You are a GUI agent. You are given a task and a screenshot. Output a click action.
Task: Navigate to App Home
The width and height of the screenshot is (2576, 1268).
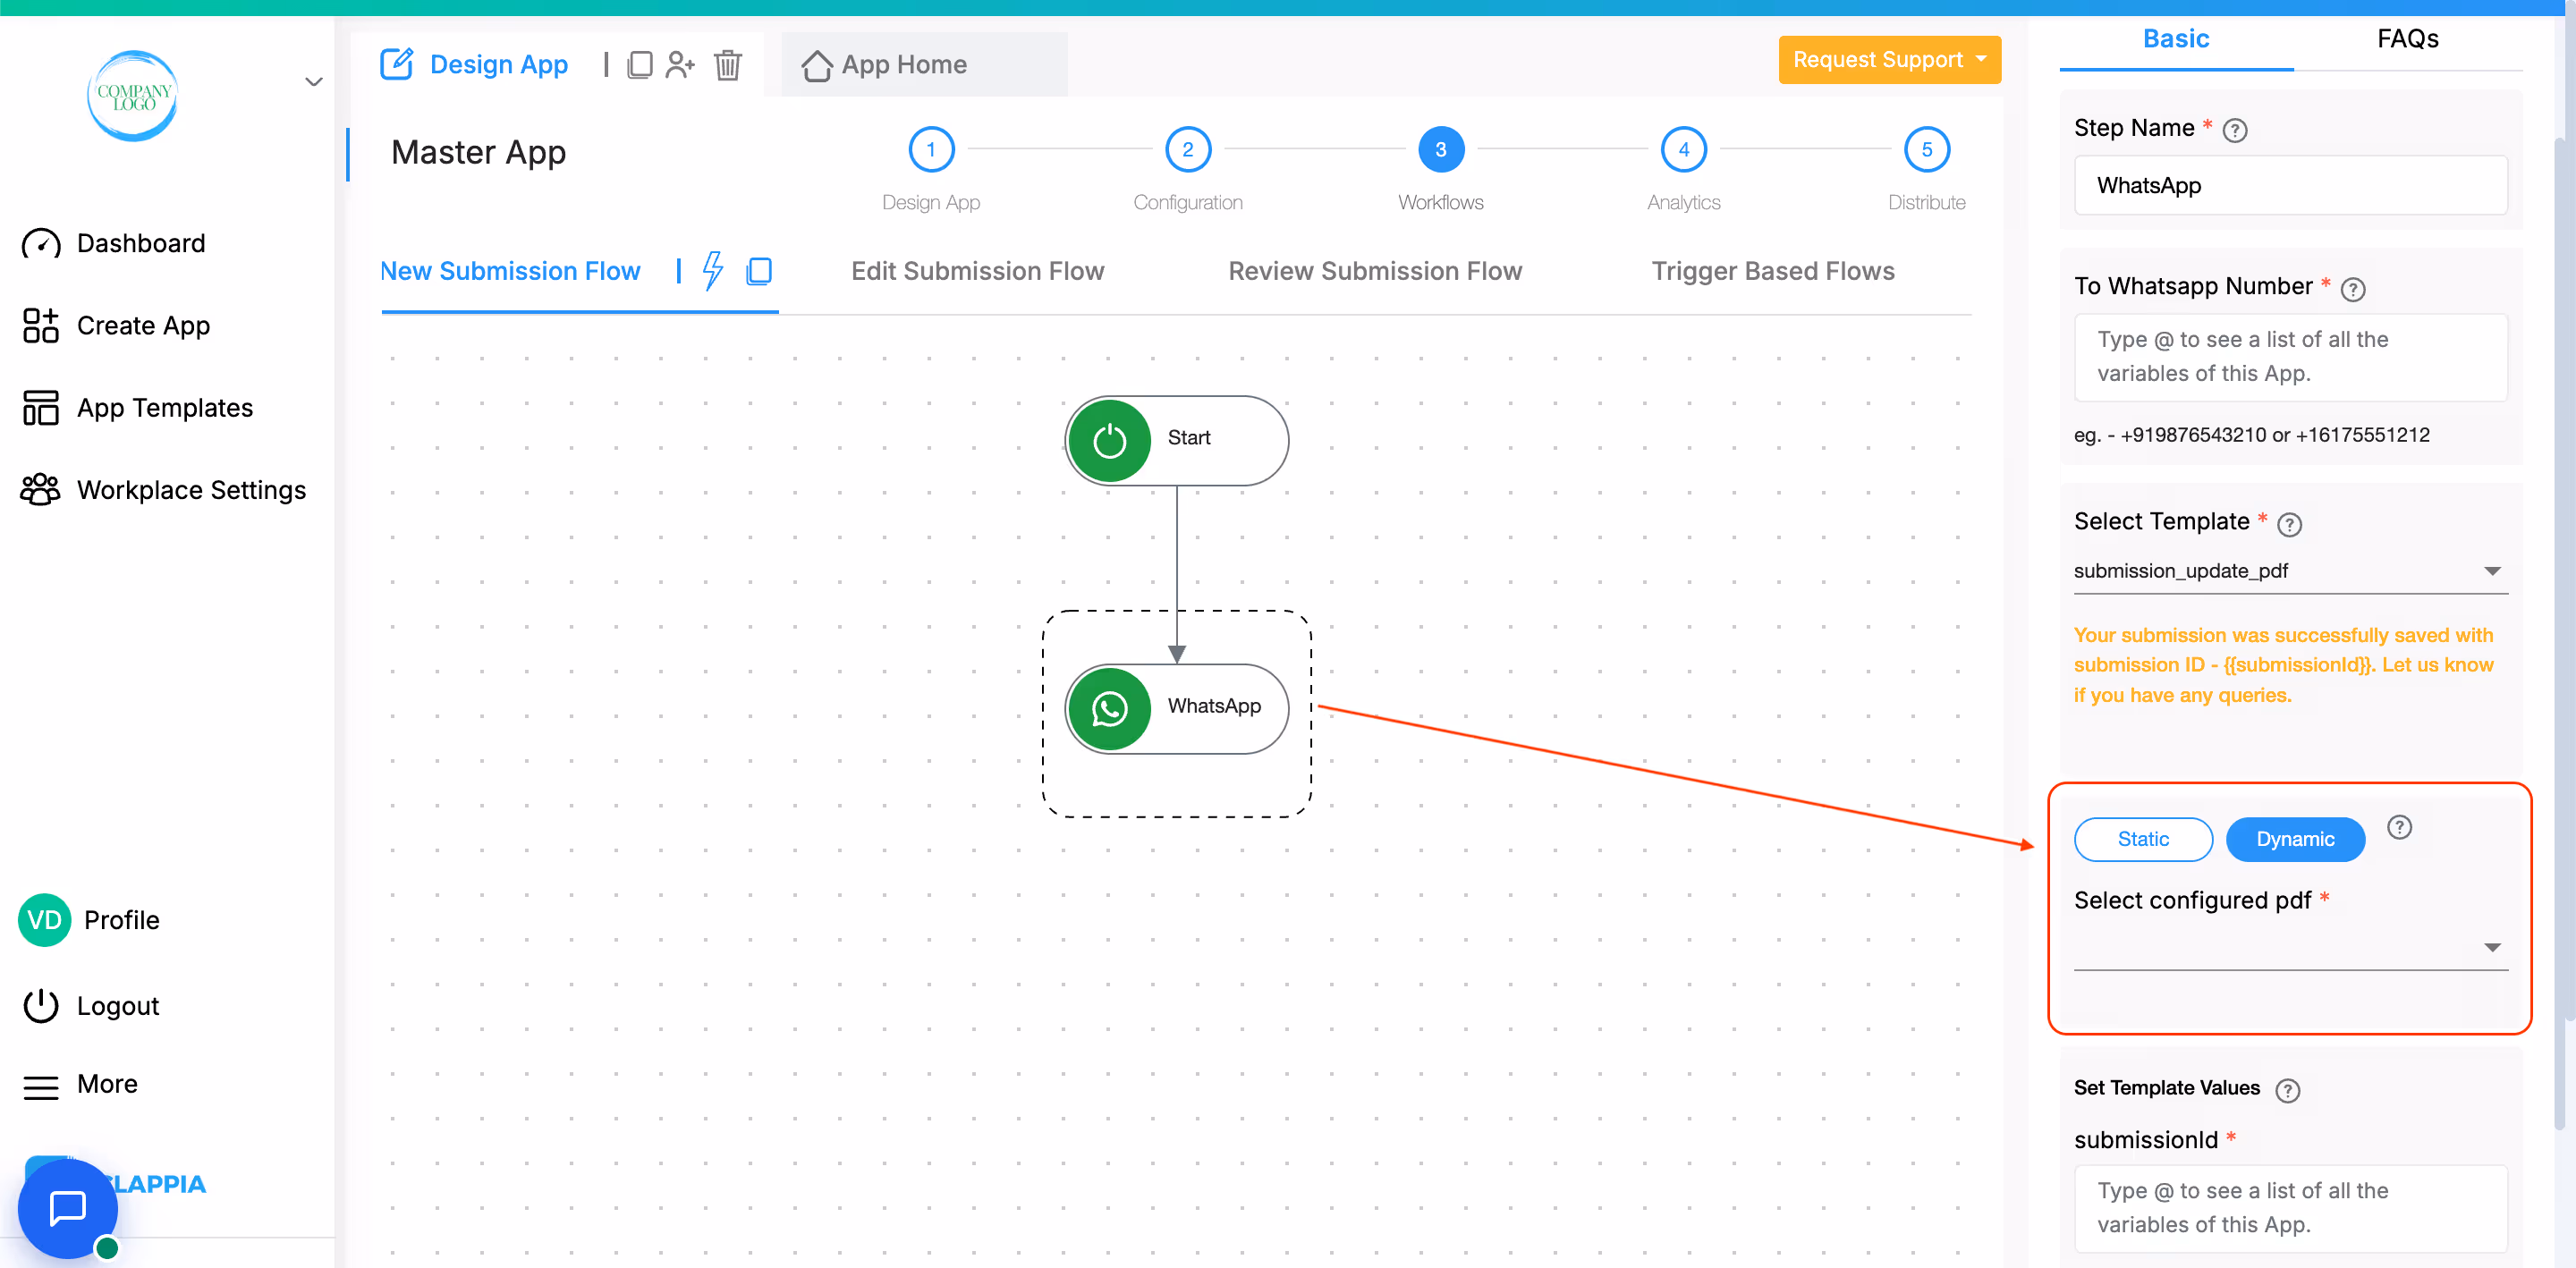903,64
